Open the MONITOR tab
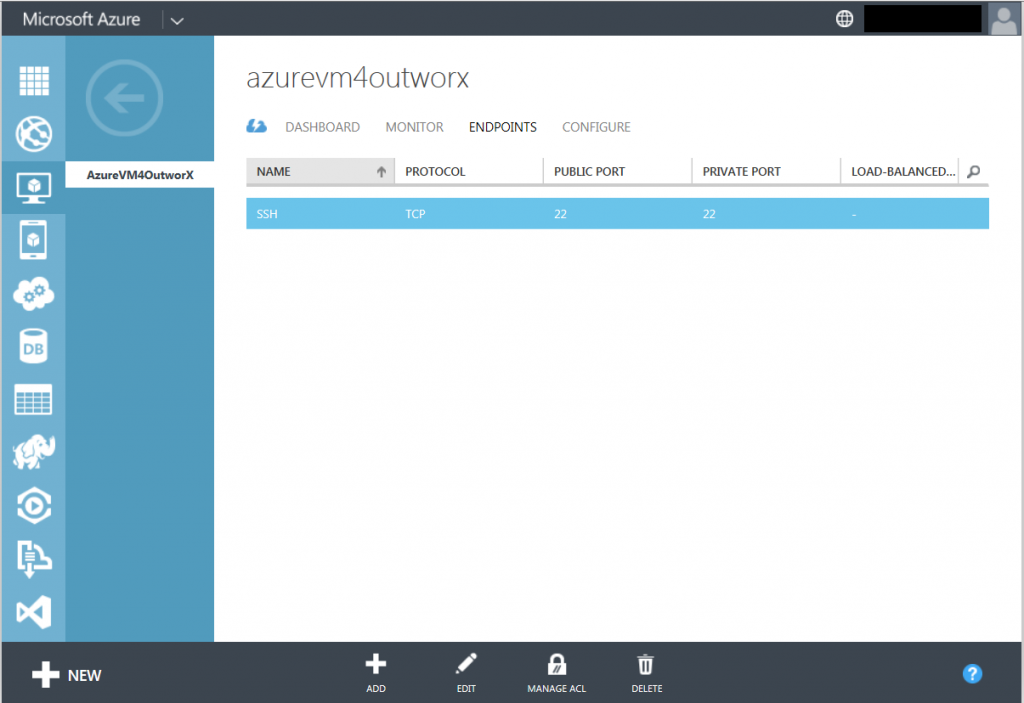This screenshot has width=1024, height=703. (414, 127)
